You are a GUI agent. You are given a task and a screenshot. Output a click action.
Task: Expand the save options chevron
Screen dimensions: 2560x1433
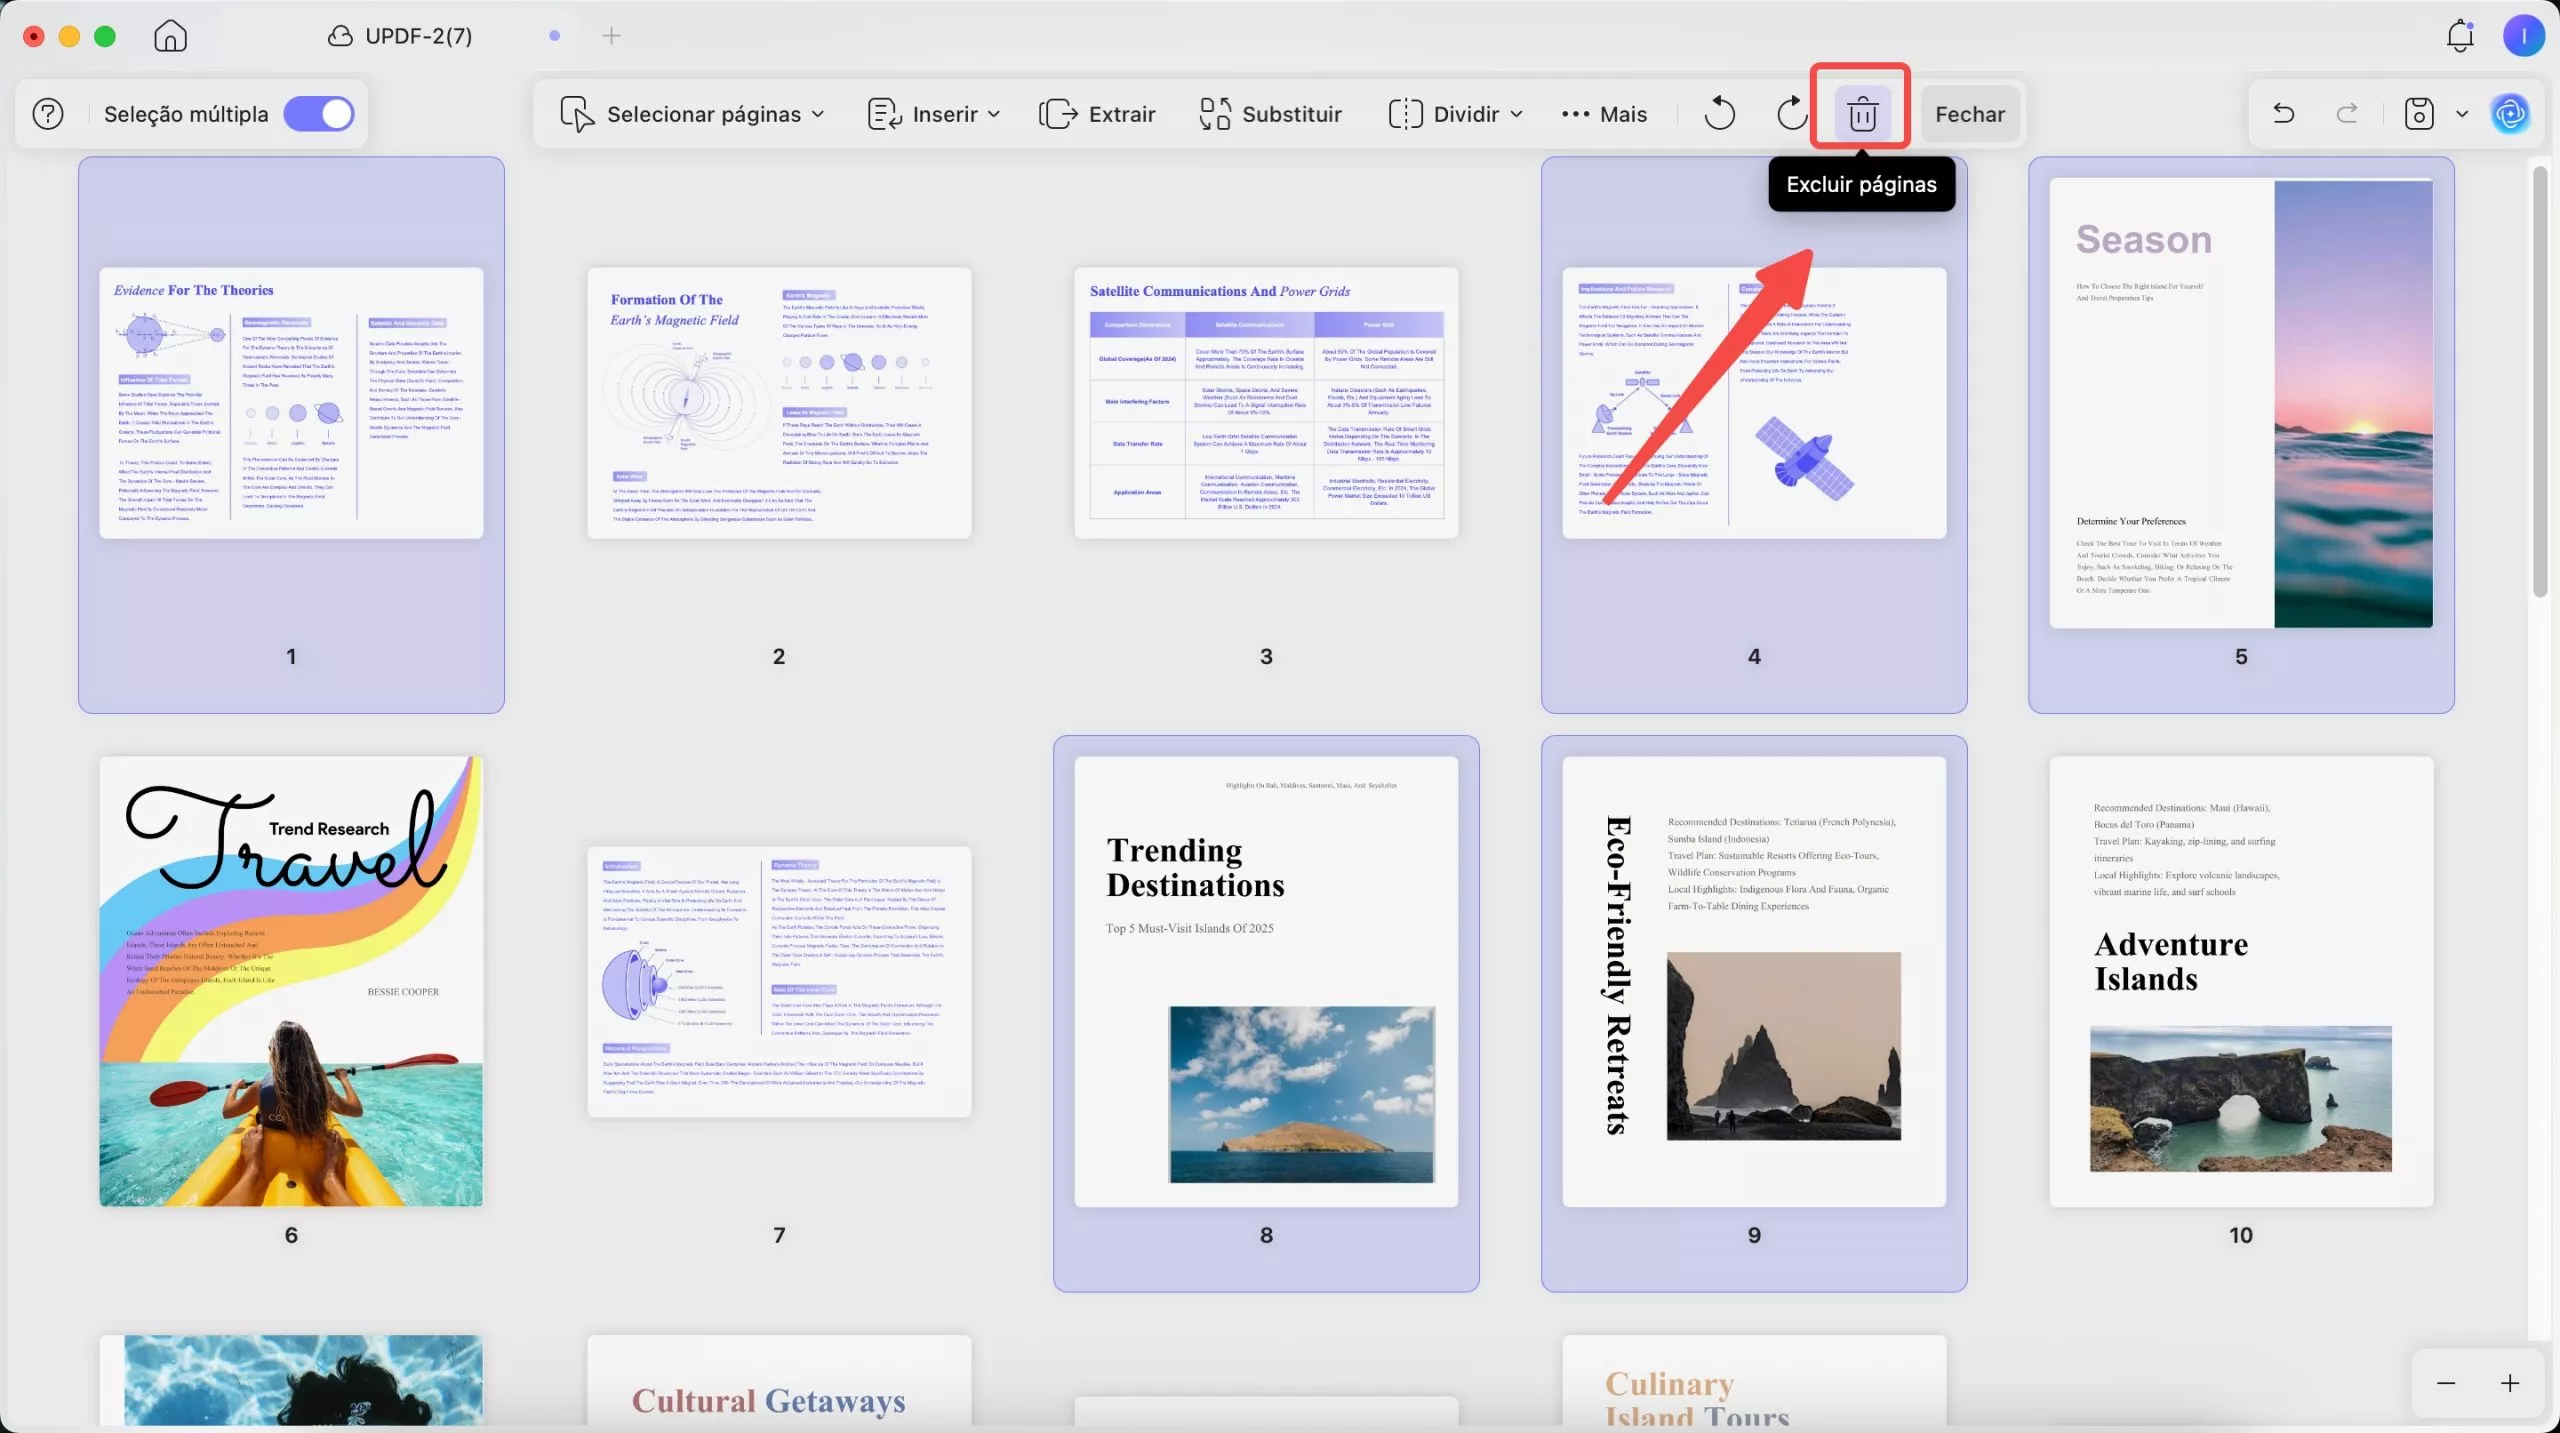pyautogui.click(x=2462, y=114)
